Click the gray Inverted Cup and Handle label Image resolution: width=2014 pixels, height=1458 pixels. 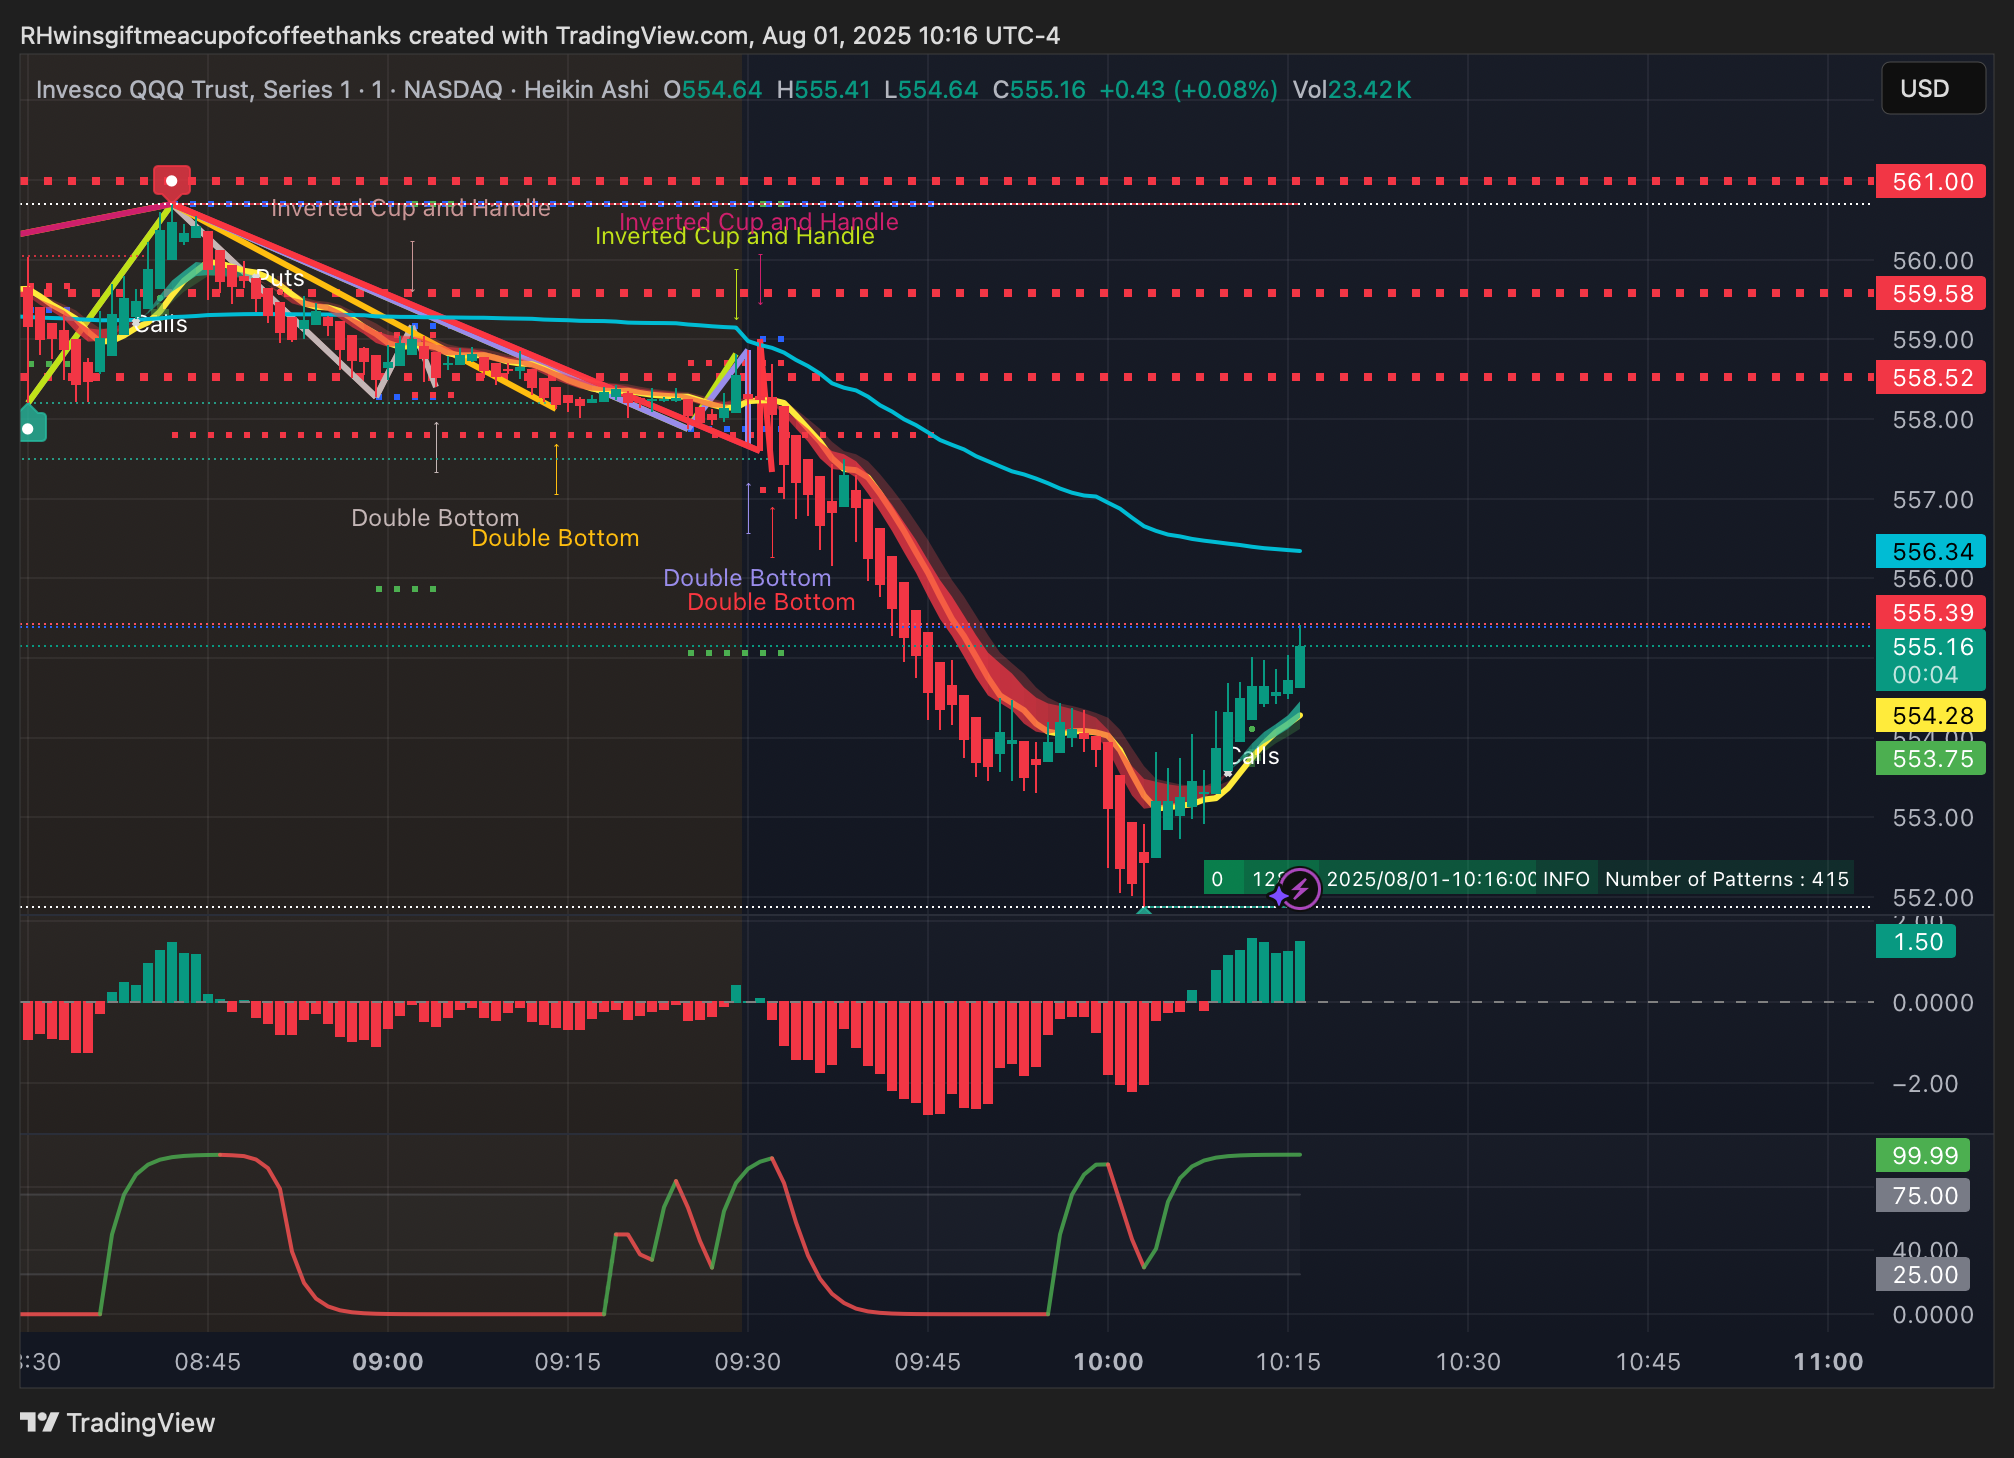point(411,208)
